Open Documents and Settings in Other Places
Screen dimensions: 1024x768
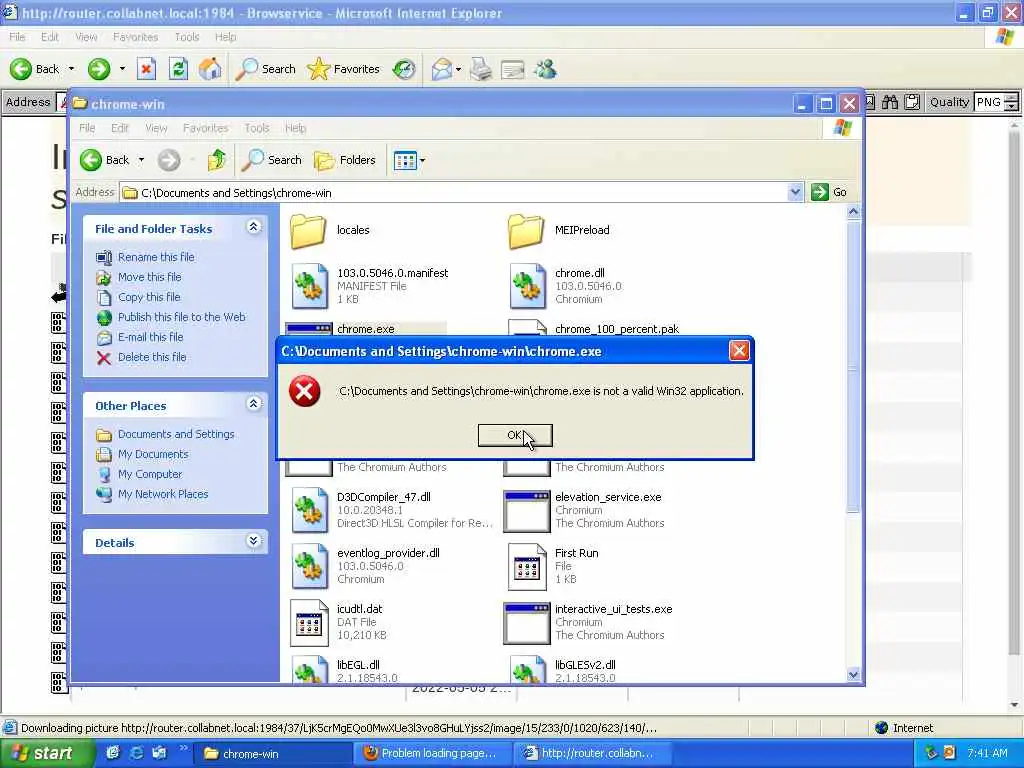176,434
